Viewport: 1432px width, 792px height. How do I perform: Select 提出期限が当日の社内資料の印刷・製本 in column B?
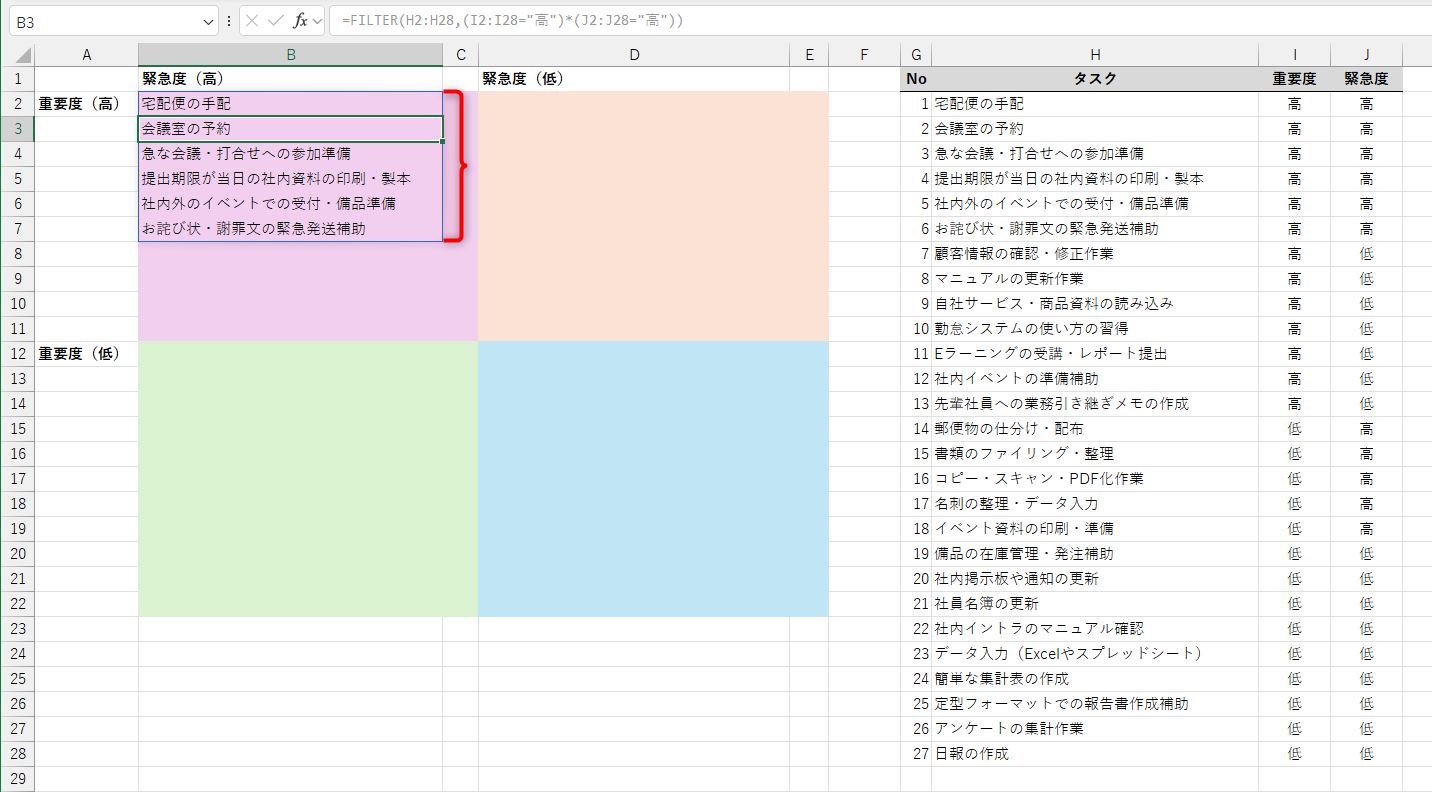point(291,179)
